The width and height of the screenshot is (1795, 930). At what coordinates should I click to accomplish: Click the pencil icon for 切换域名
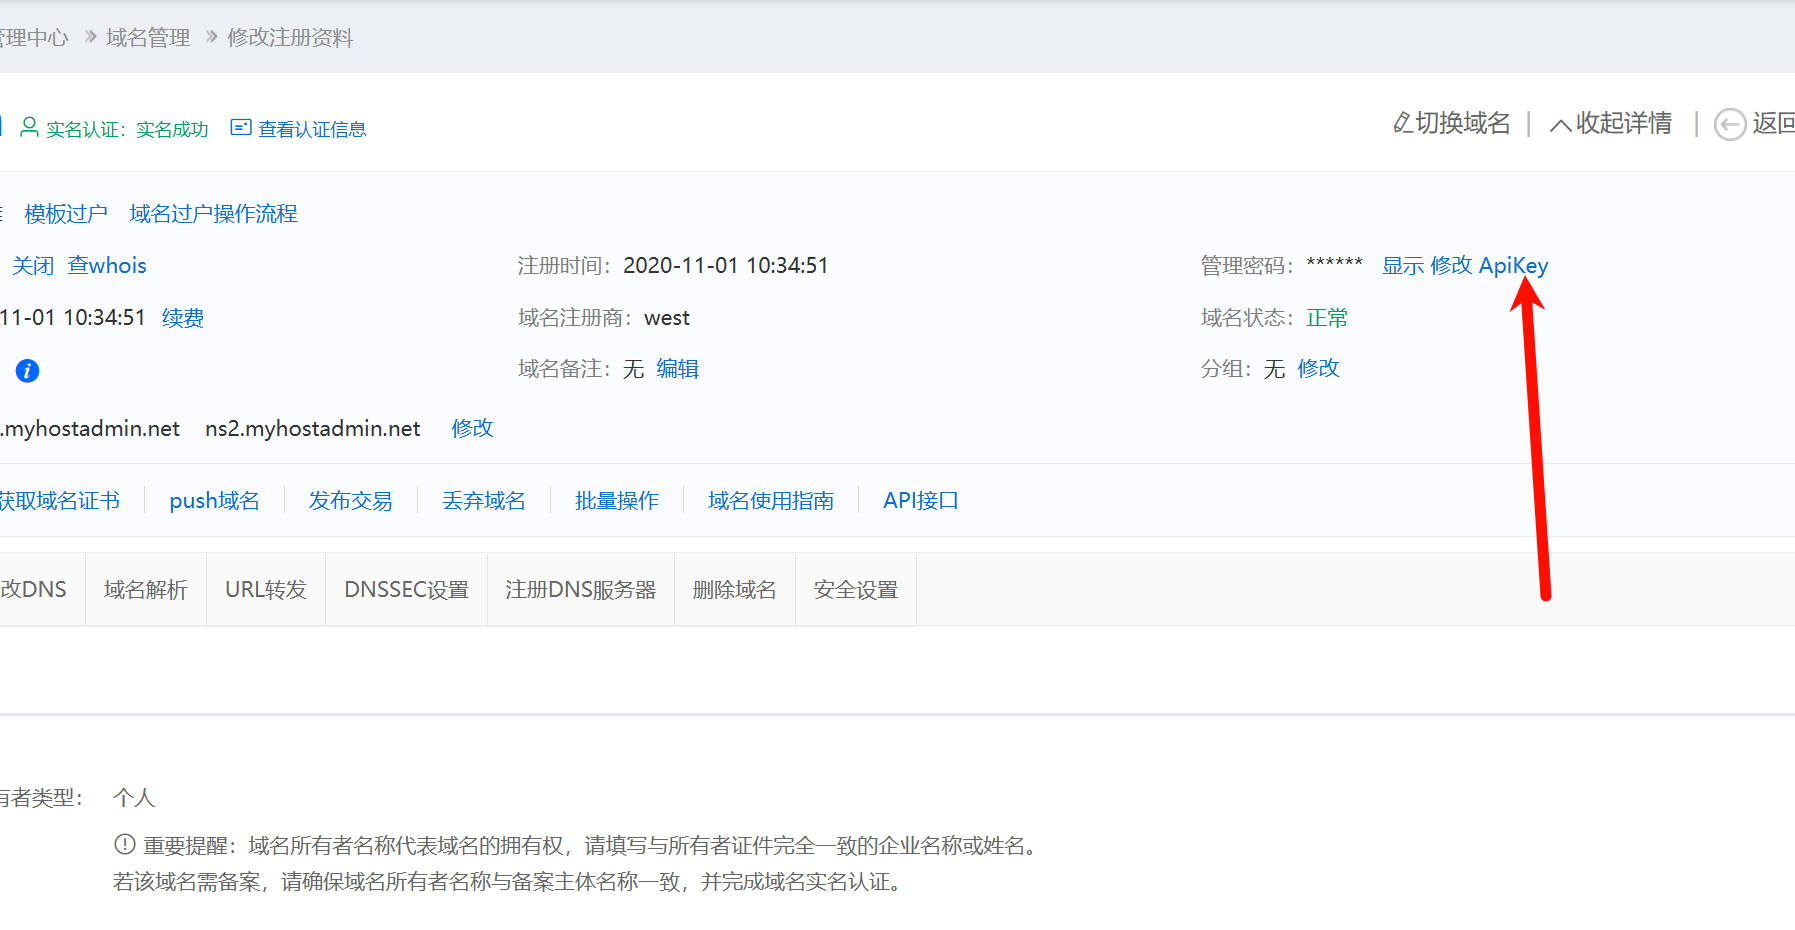[1402, 123]
